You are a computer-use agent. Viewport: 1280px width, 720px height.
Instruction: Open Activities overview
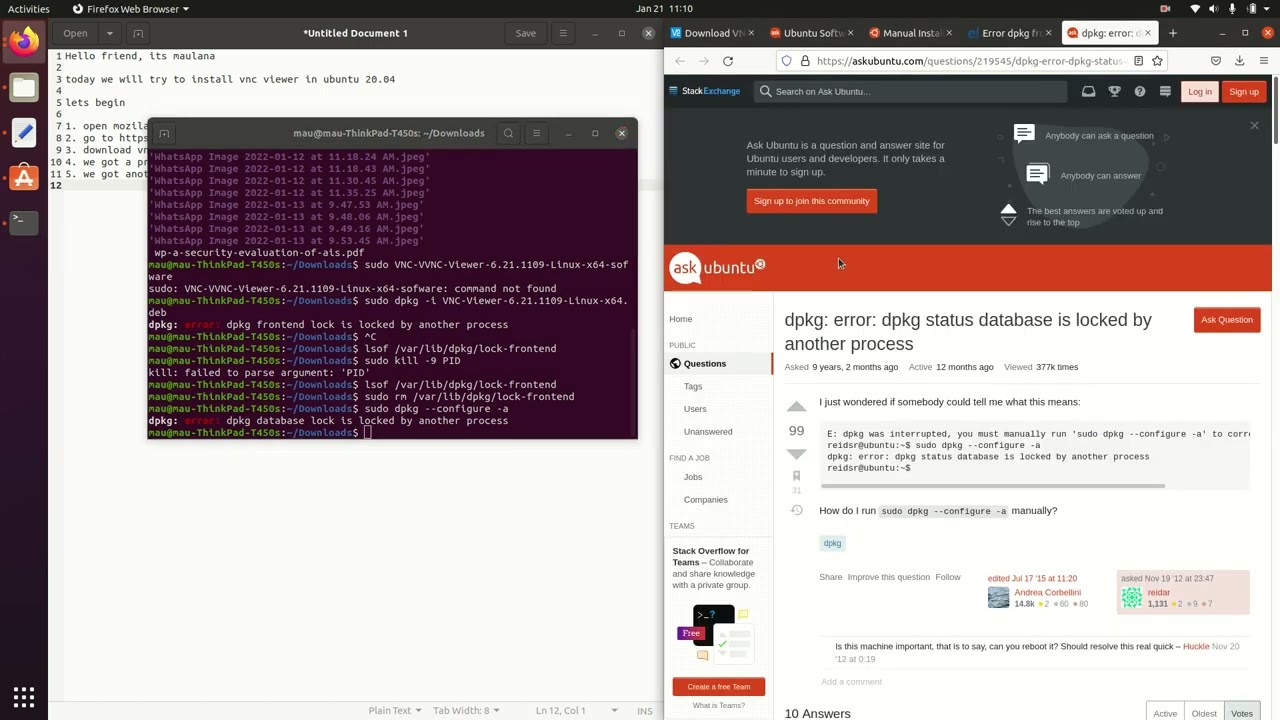click(x=28, y=9)
